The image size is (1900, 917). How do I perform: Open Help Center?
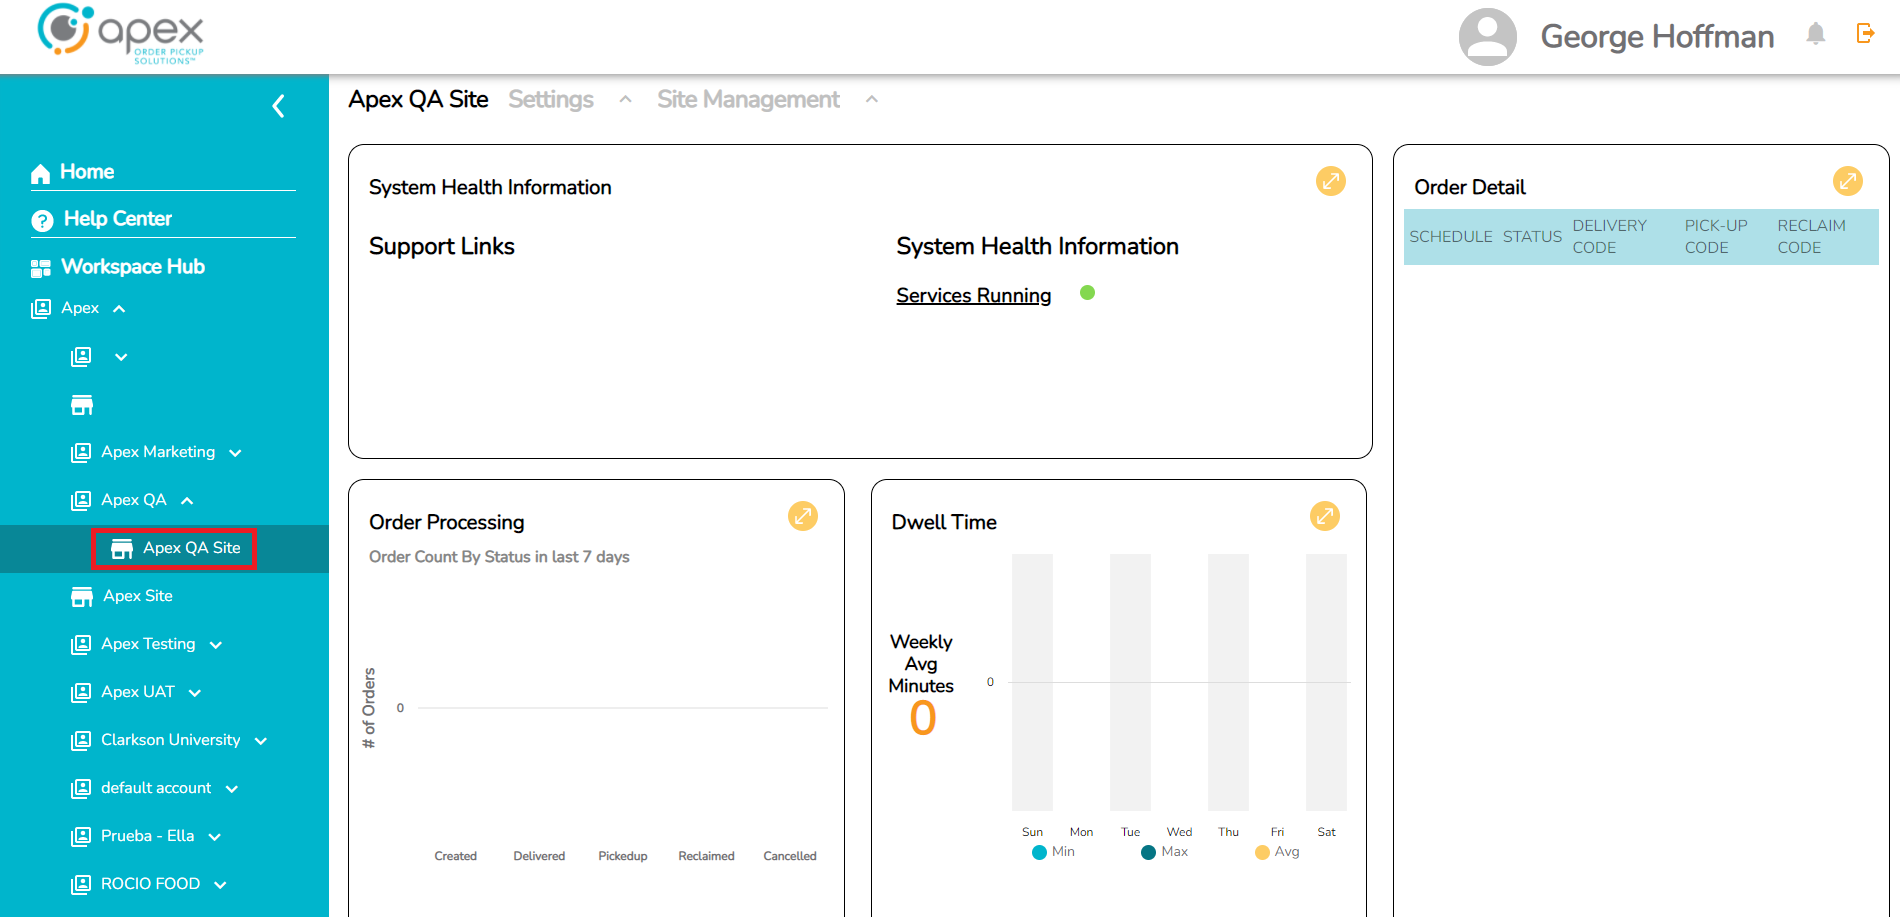tap(117, 219)
